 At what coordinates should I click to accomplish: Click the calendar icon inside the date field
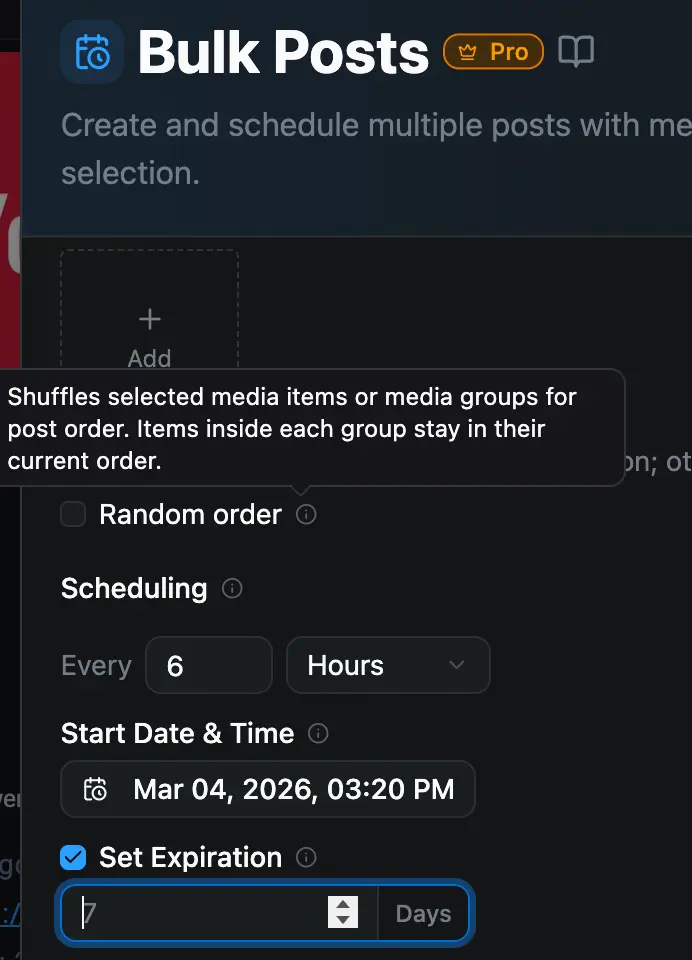coord(94,789)
